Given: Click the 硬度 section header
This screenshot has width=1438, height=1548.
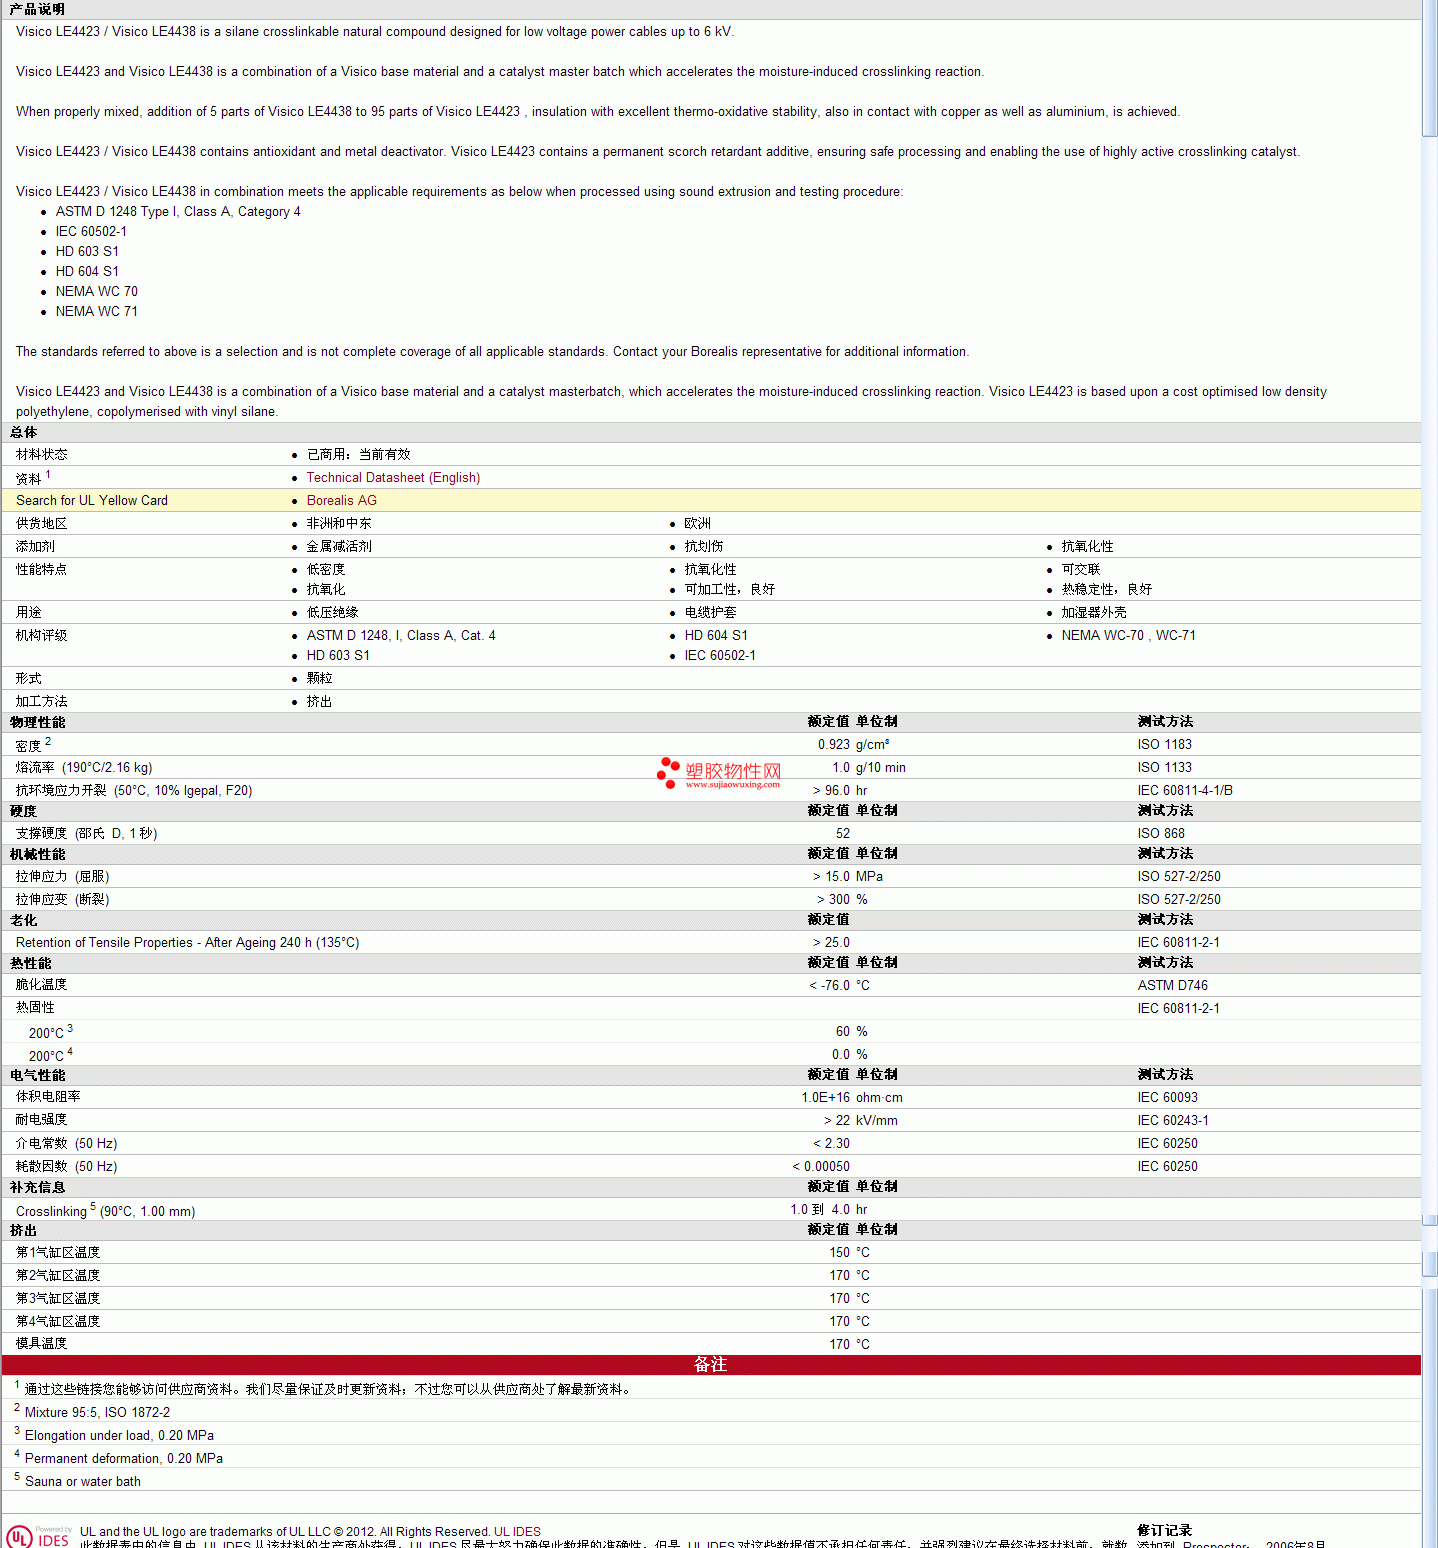Looking at the screenshot, I should point(23,811).
